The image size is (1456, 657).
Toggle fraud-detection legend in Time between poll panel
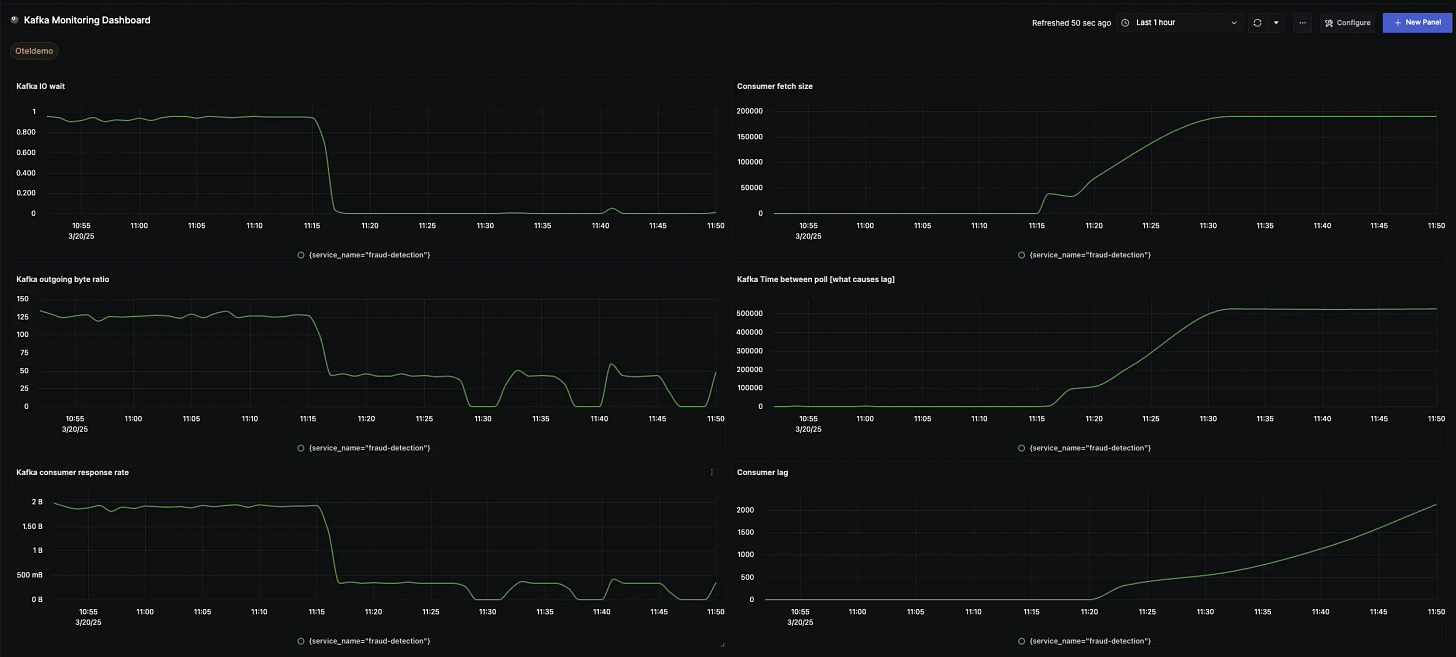[x=1085, y=447]
